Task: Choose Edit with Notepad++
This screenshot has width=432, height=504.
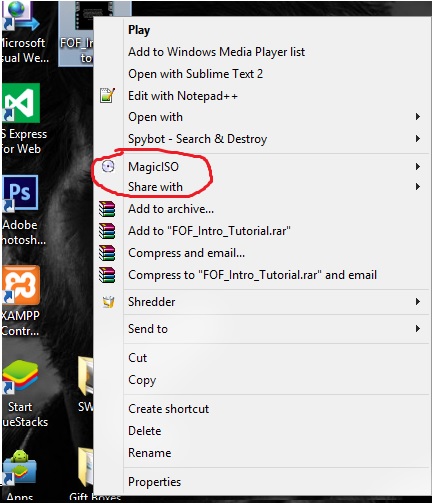Action: 183,96
